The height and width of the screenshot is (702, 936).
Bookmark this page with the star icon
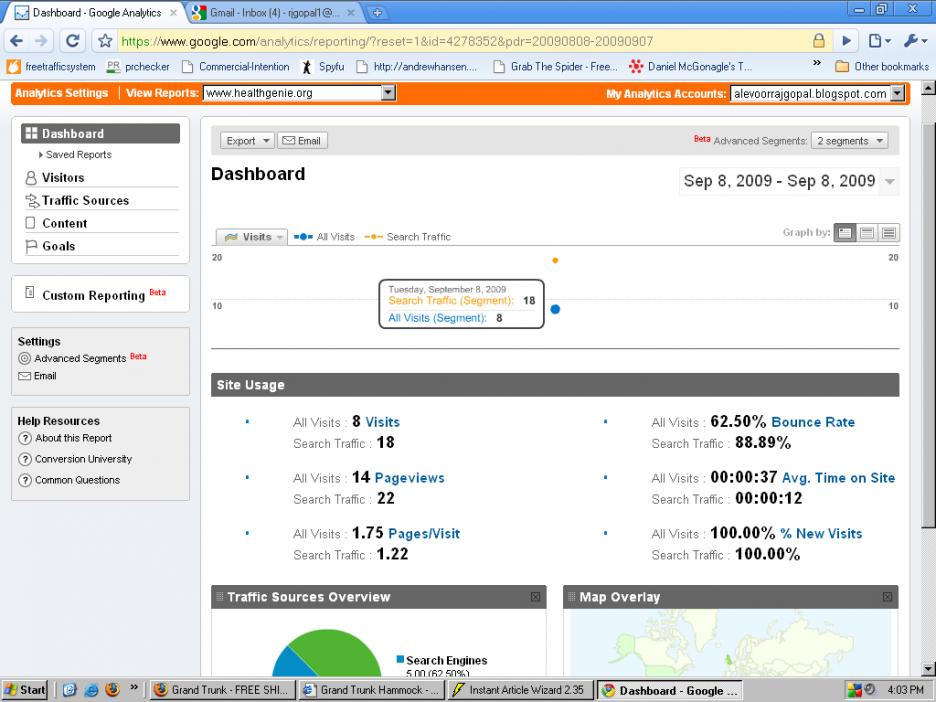[105, 41]
